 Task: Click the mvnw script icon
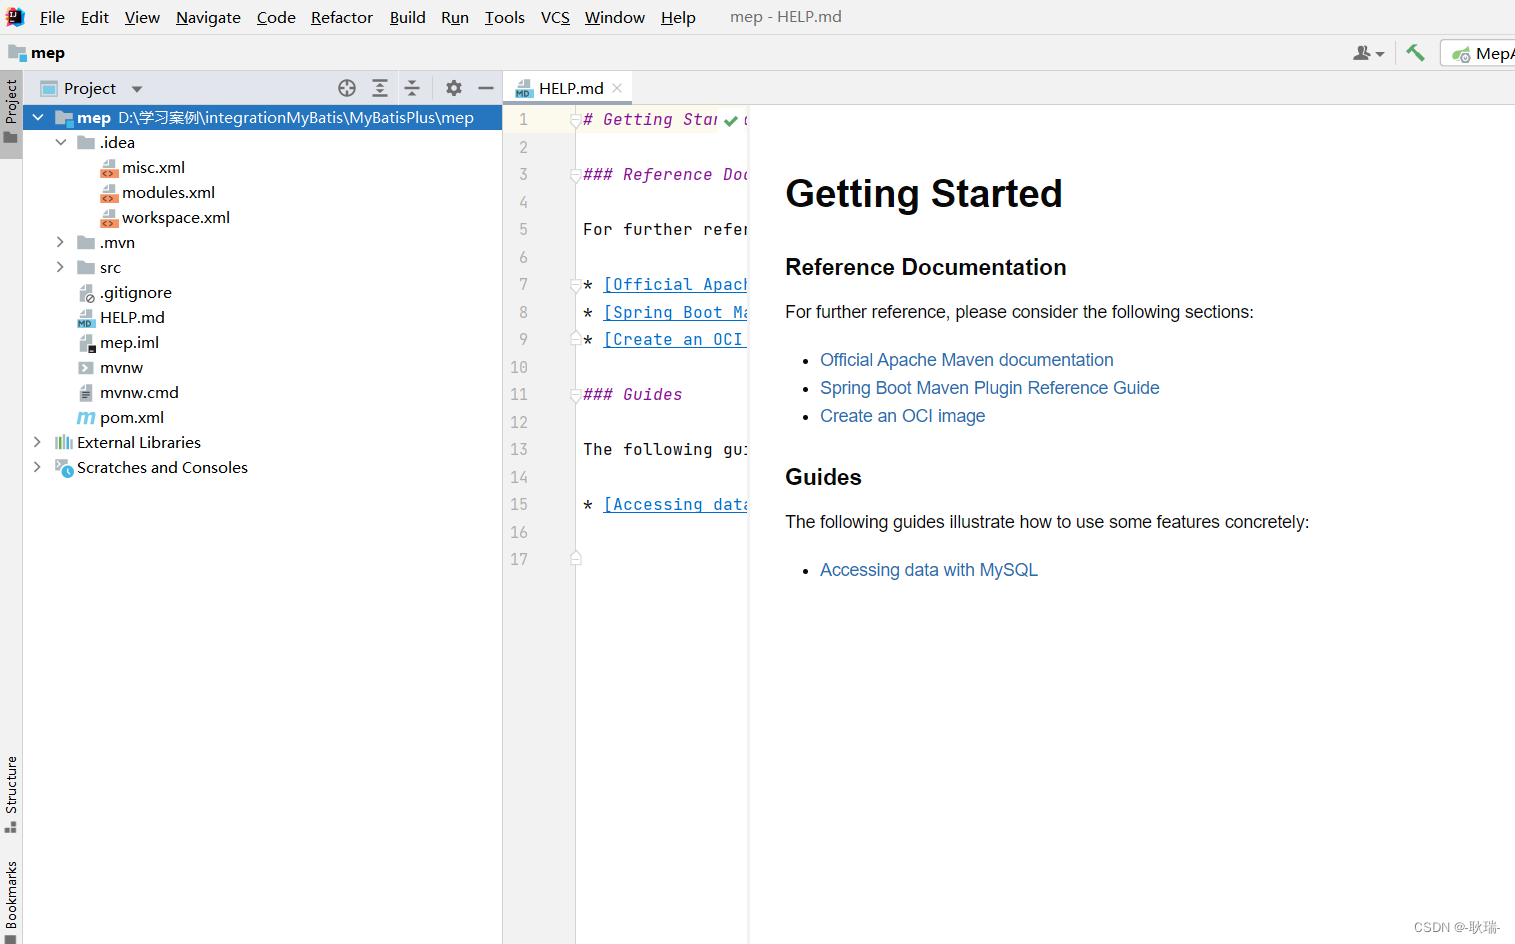click(x=86, y=368)
